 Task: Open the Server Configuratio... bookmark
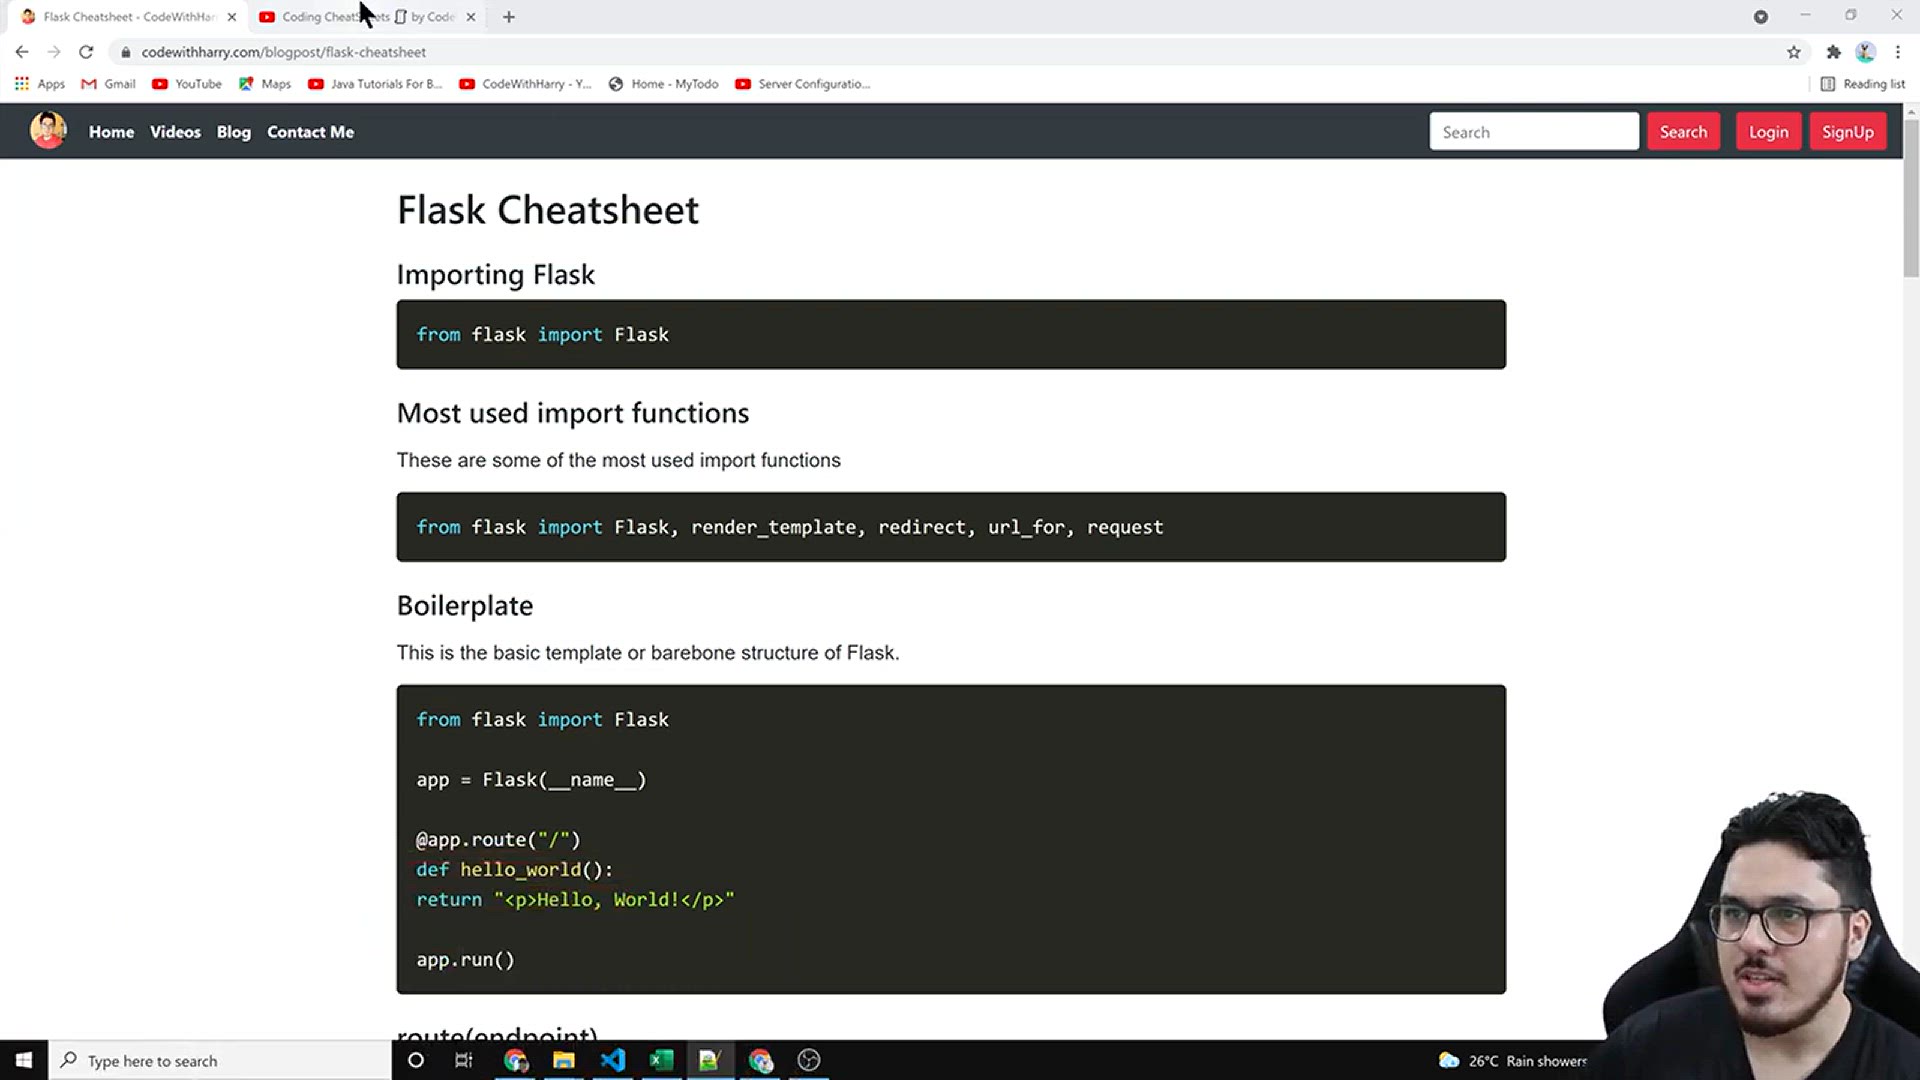coord(802,84)
